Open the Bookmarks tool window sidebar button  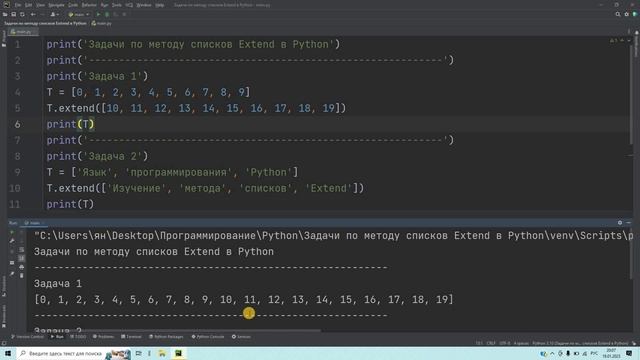(x=4, y=315)
